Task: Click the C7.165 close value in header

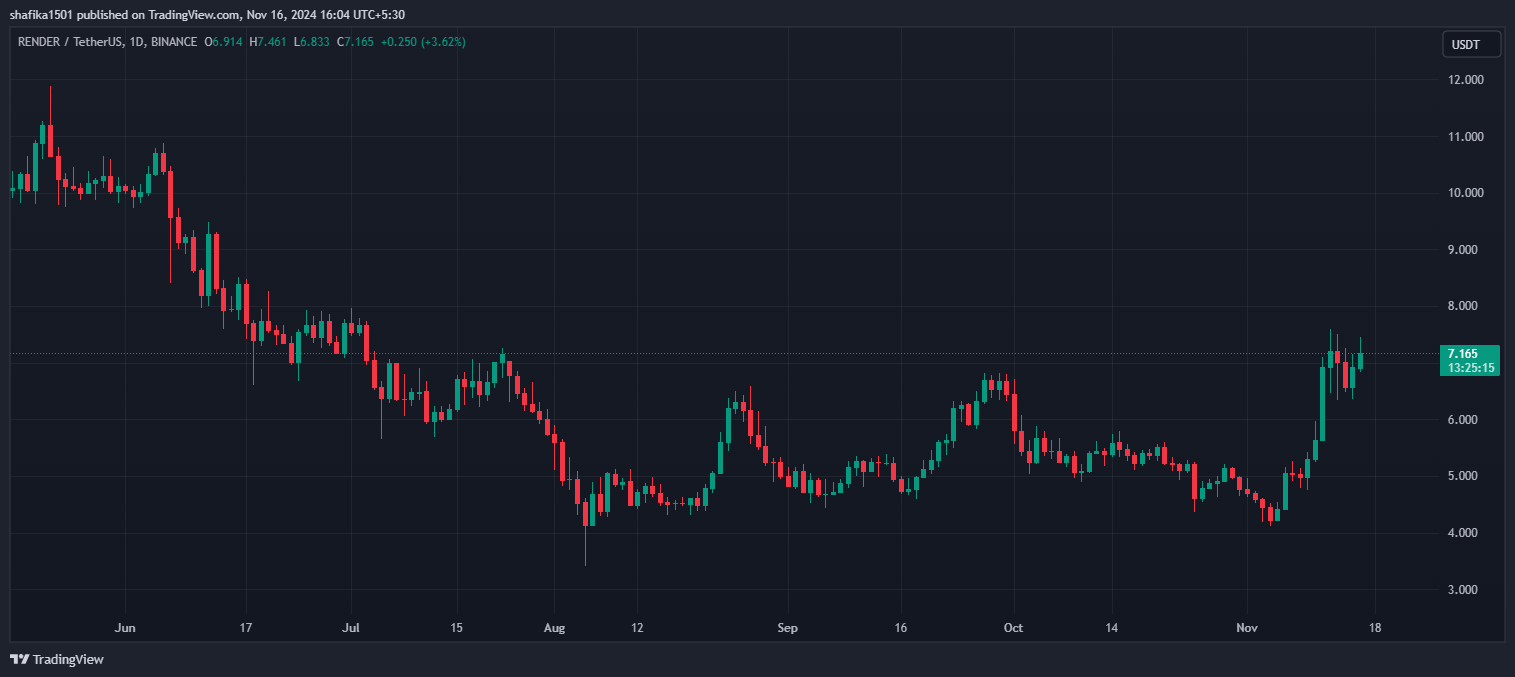Action: (355, 42)
